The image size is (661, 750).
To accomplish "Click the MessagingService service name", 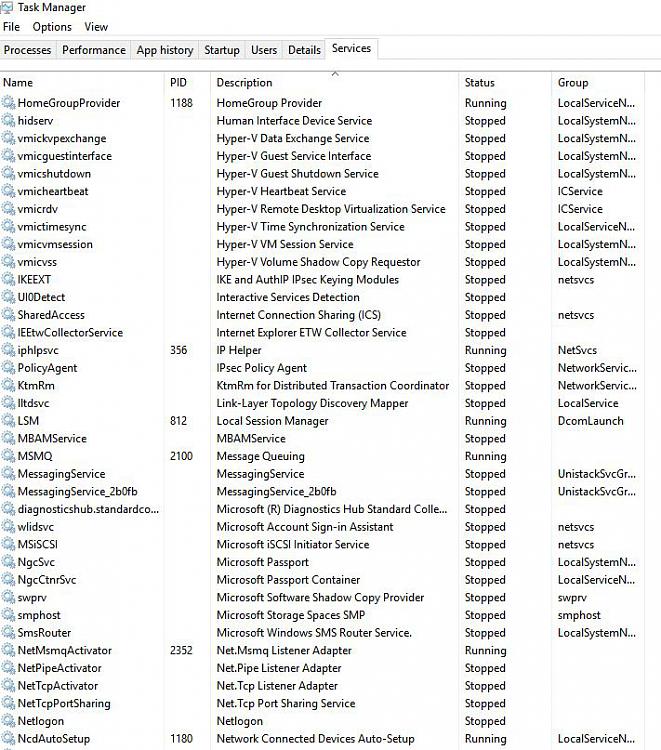I will pyautogui.click(x=61, y=474).
